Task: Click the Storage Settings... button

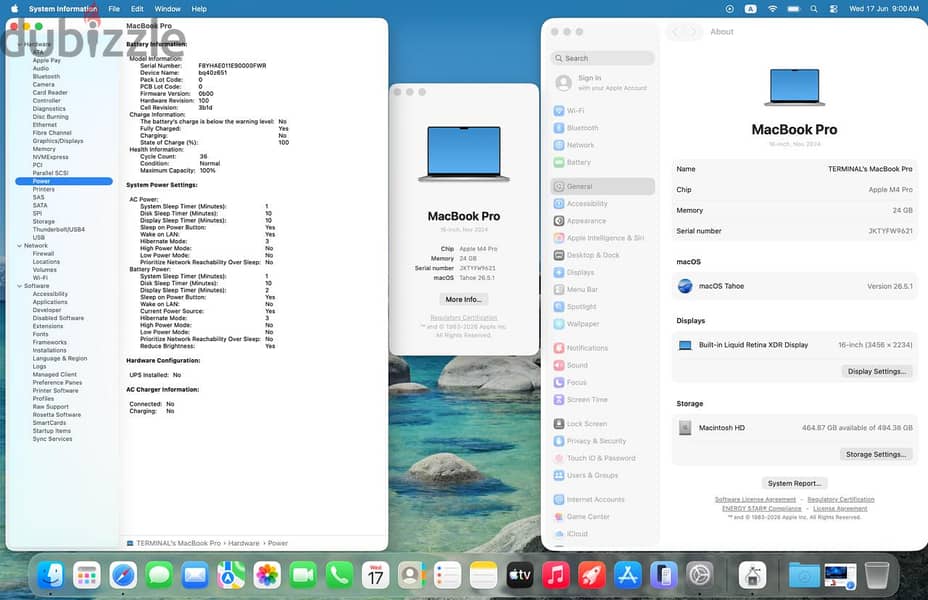Action: point(875,454)
